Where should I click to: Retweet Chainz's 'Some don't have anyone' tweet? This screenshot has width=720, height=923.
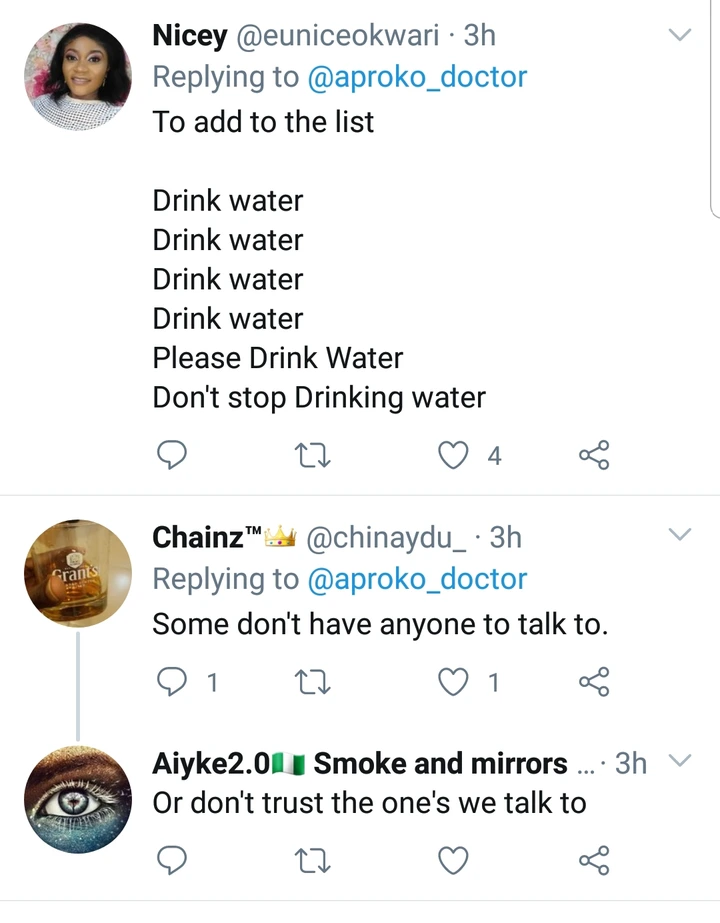314,682
